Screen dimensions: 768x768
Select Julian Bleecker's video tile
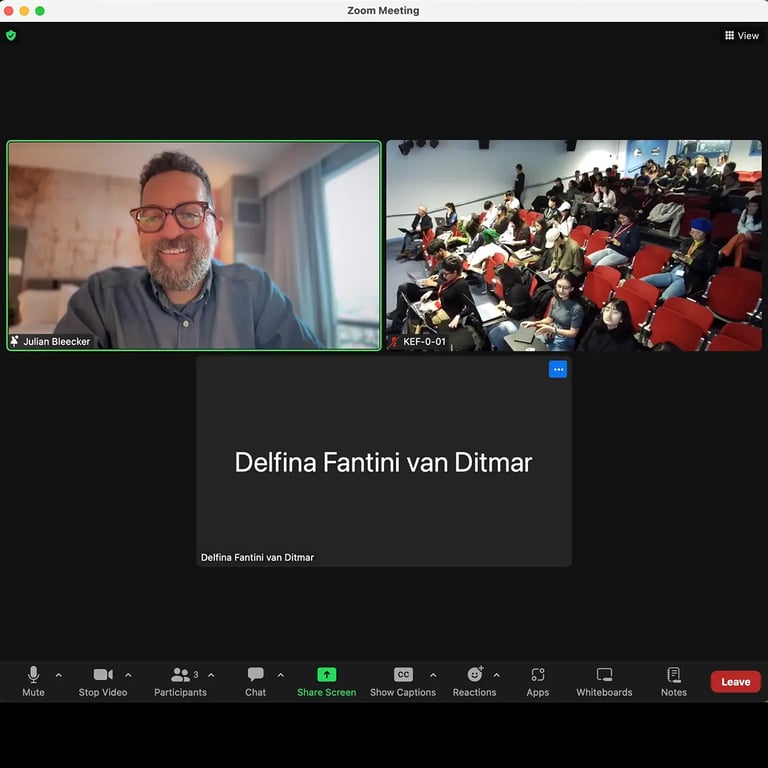(x=194, y=245)
